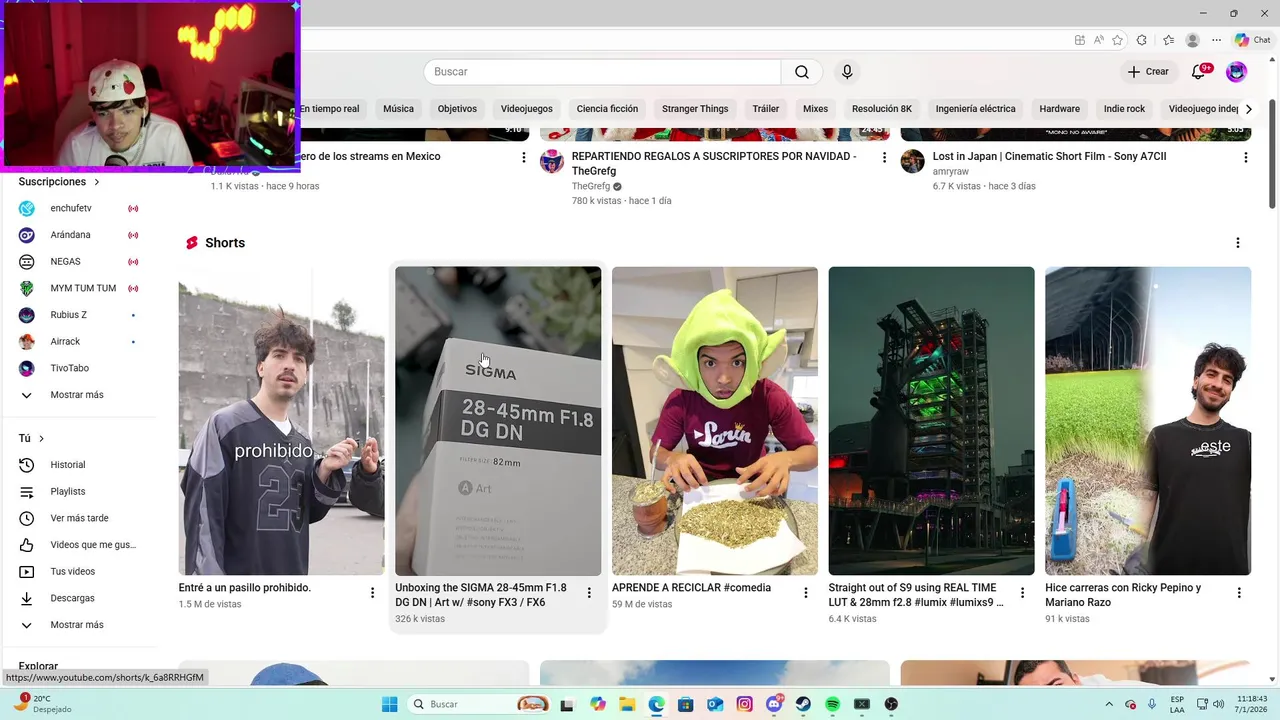Add page to Edge favorites star
The height and width of the screenshot is (720, 1280).
pyautogui.click(x=1117, y=40)
